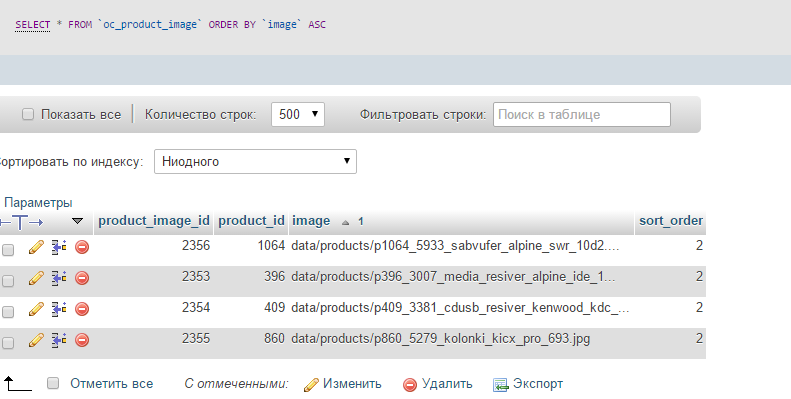This screenshot has width=791, height=399.
Task: Click image path p396_3007_media_resiver_alpine cell
Action: pyautogui.click(x=453, y=277)
